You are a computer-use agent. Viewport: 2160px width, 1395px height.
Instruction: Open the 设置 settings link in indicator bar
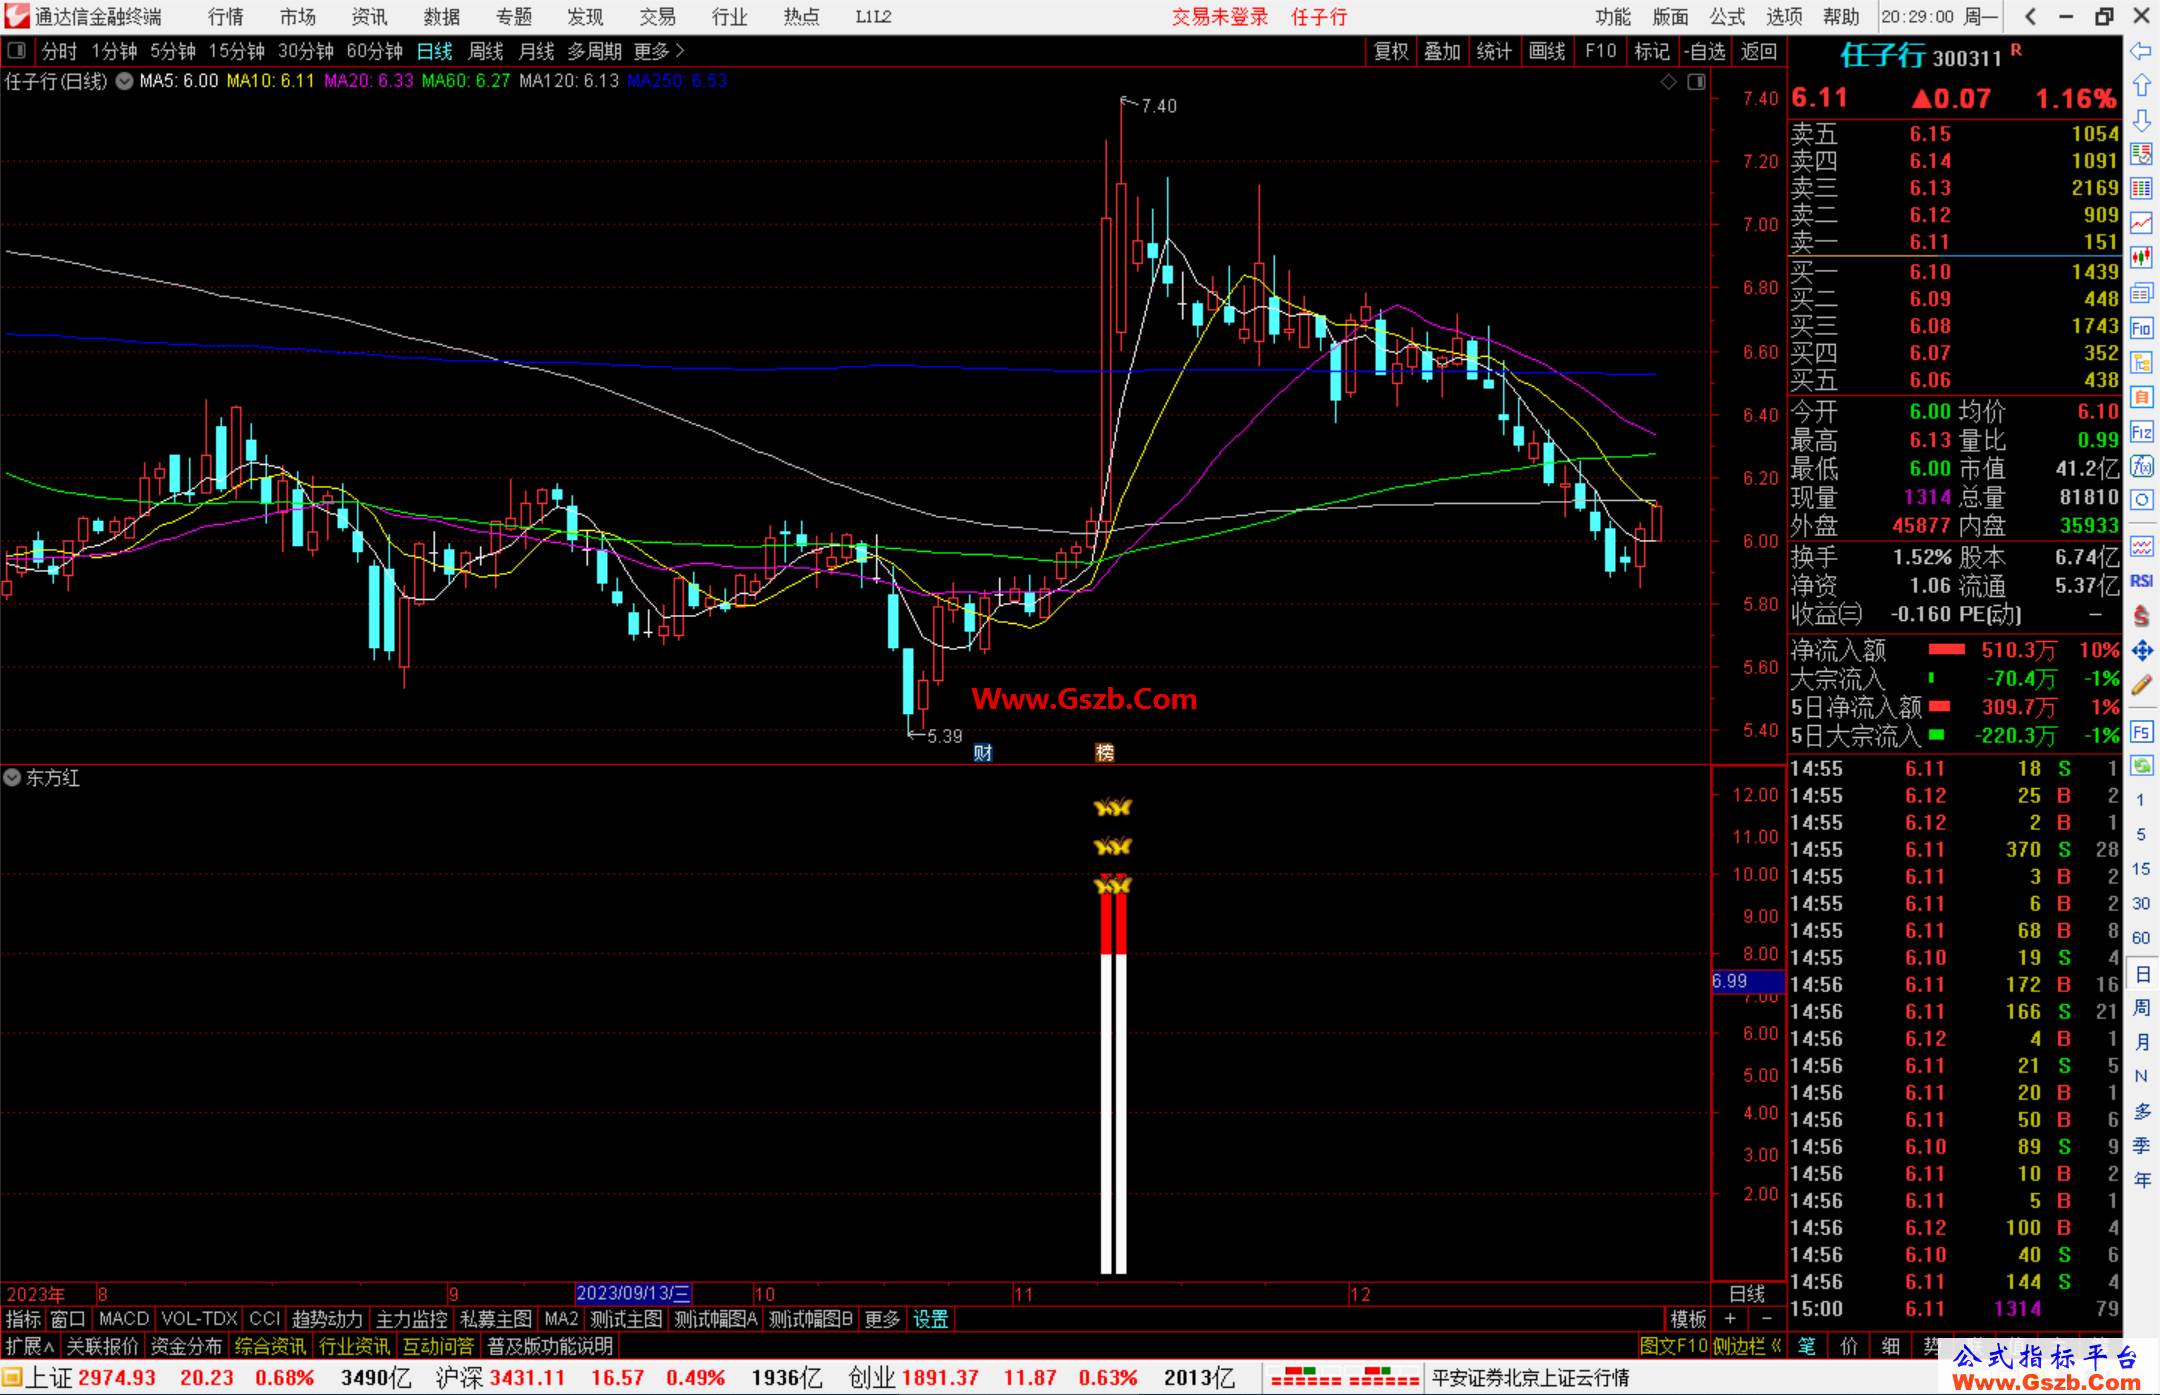point(931,1320)
